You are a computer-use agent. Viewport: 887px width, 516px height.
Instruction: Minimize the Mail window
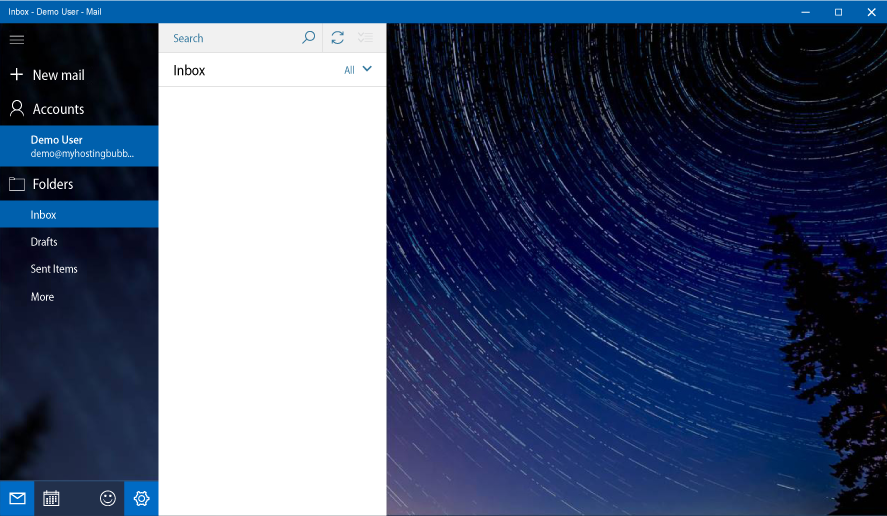pos(806,12)
